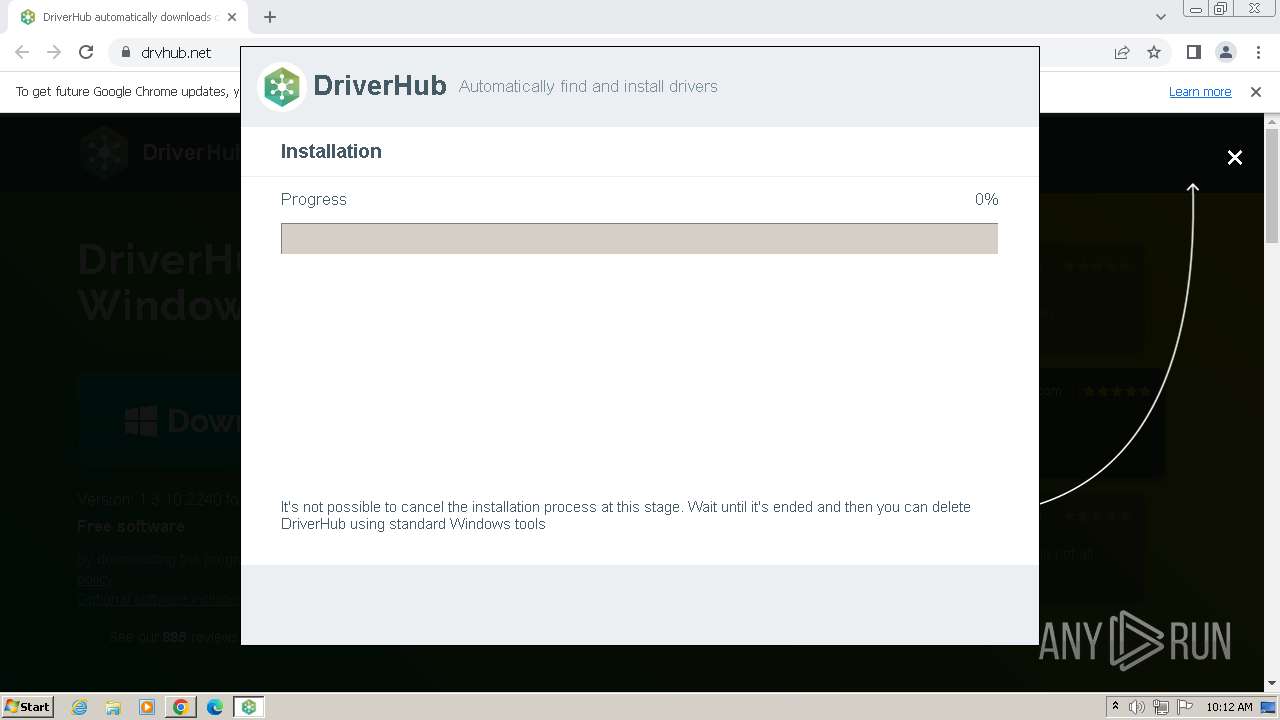This screenshot has height=720, width=1280.
Task: Dismiss the Chrome updates infobar
Action: (x=1256, y=92)
